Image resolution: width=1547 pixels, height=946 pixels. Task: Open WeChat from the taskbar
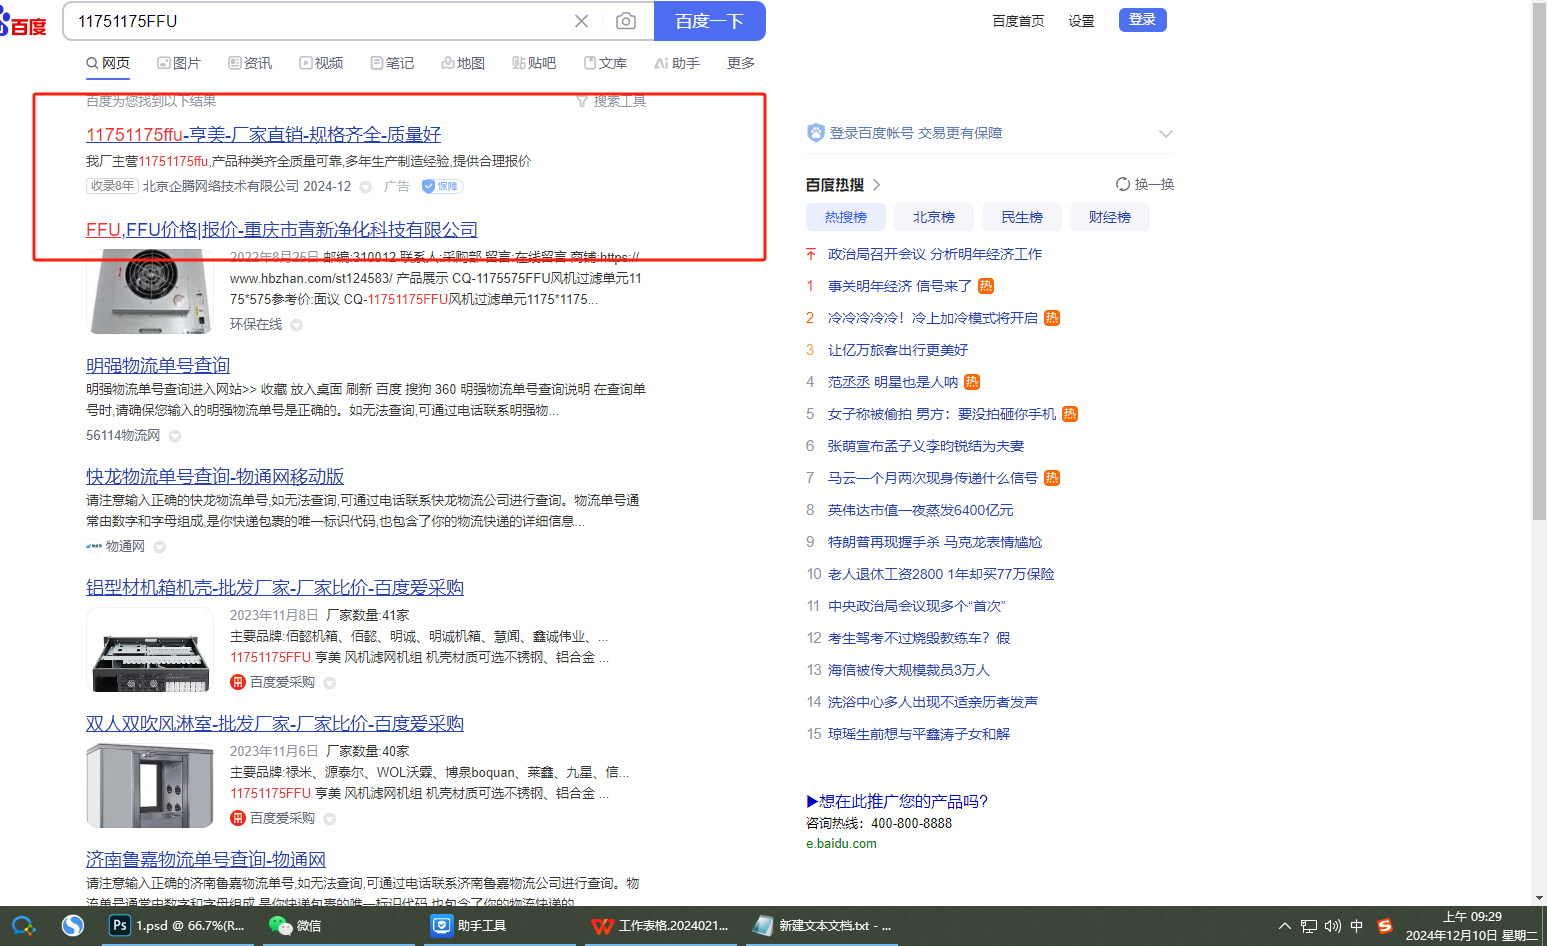[x=296, y=926]
